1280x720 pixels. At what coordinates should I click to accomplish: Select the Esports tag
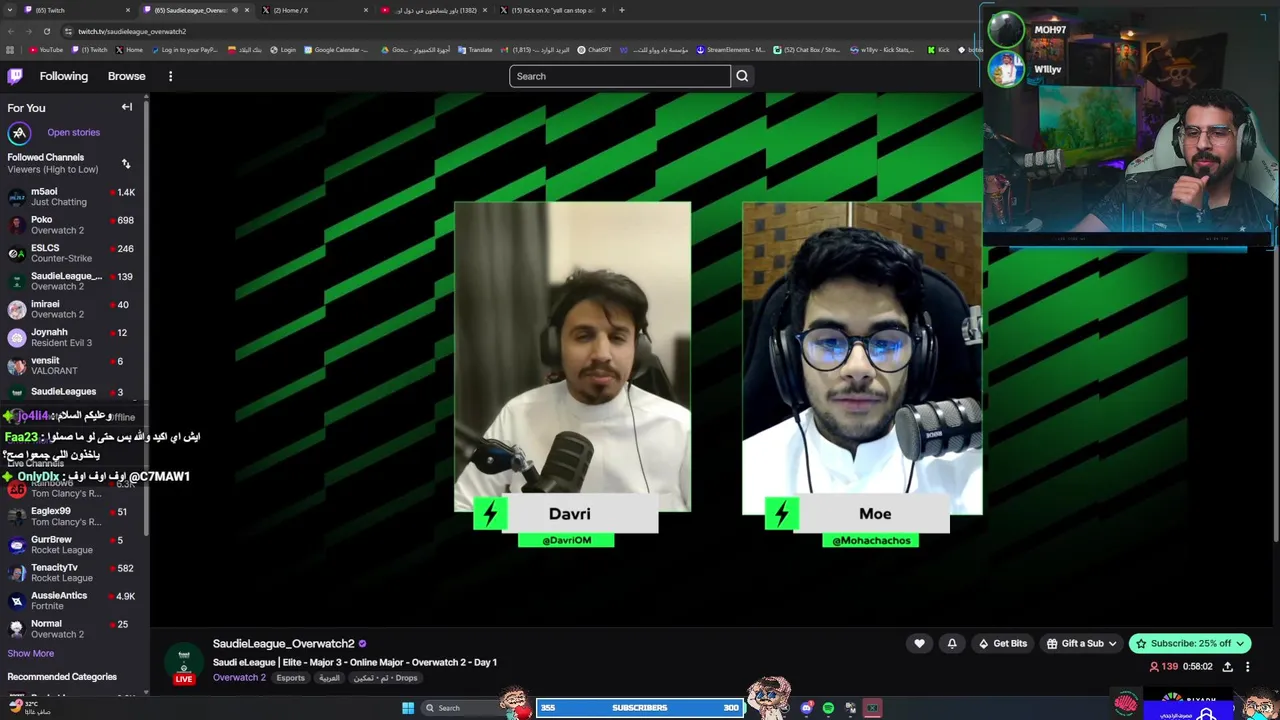tap(291, 678)
